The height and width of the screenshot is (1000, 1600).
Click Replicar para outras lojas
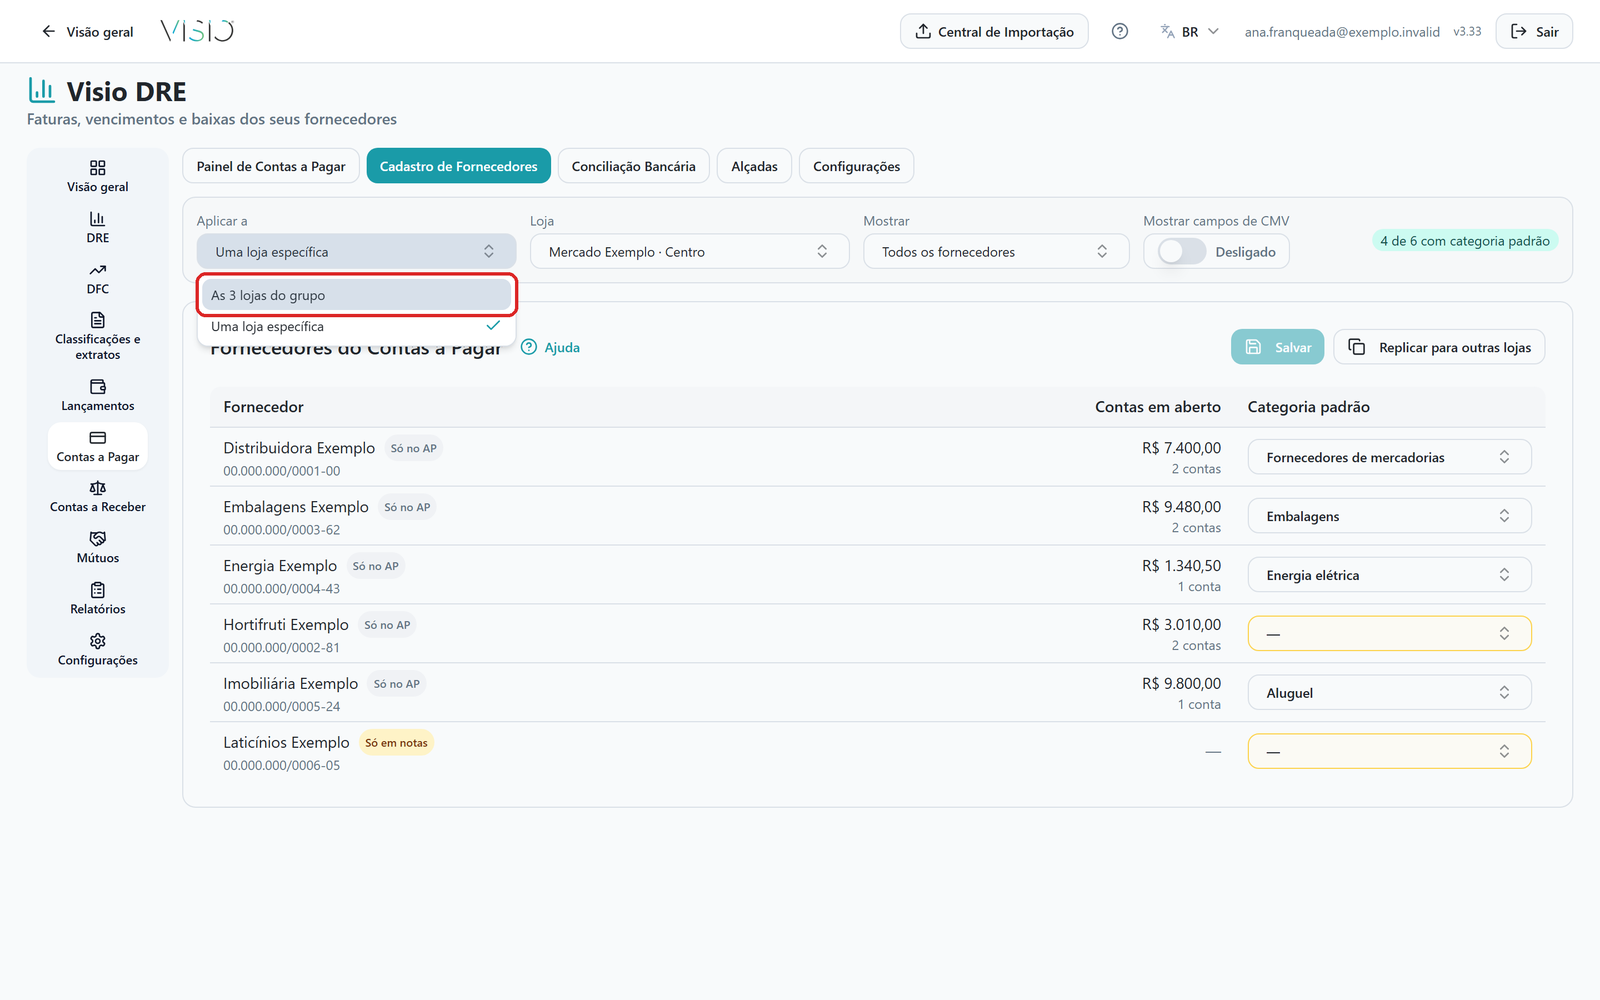[1439, 347]
